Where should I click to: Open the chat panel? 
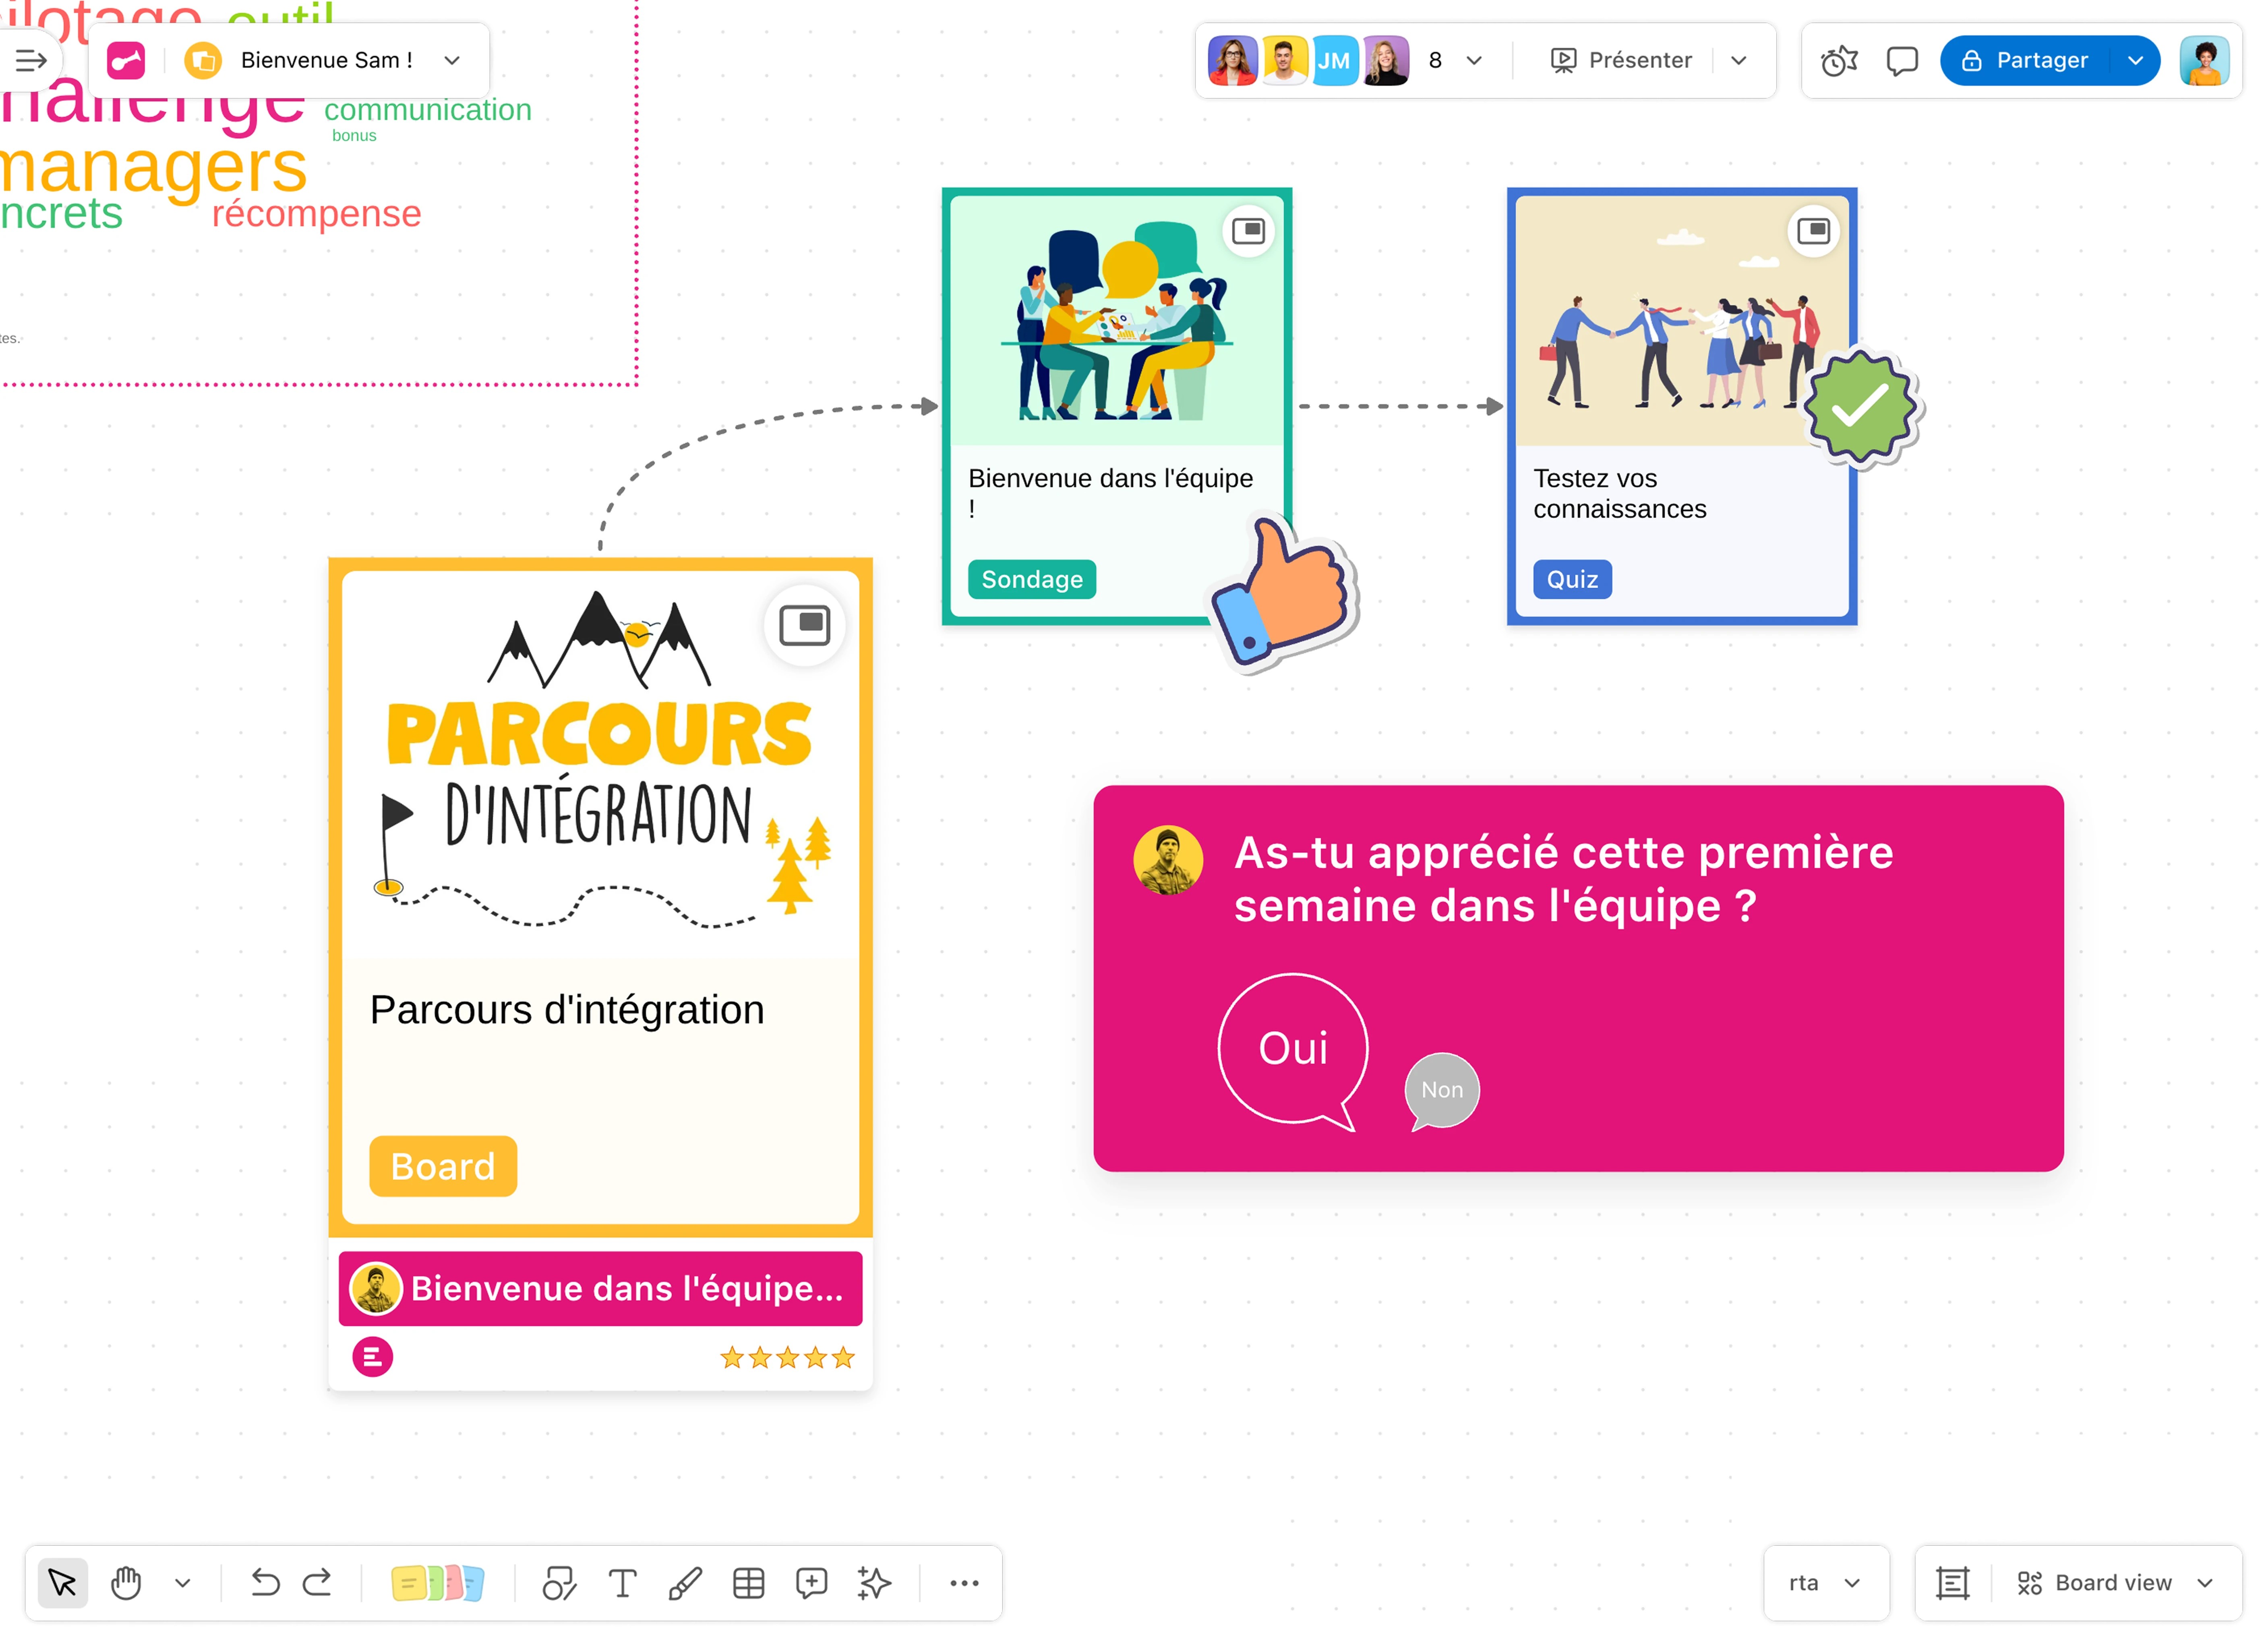(x=1901, y=60)
